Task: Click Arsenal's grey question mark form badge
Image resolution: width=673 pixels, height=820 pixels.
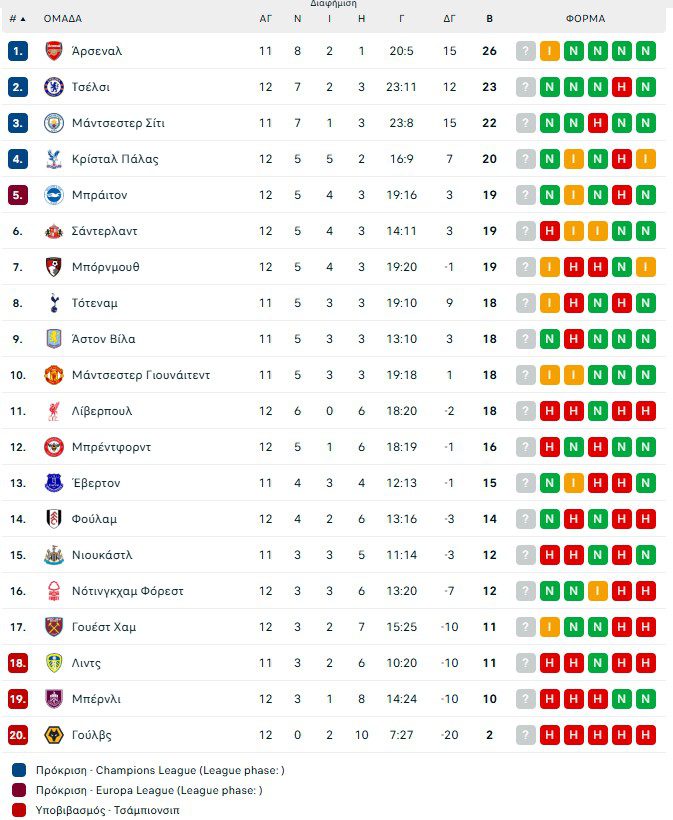Action: 526,51
